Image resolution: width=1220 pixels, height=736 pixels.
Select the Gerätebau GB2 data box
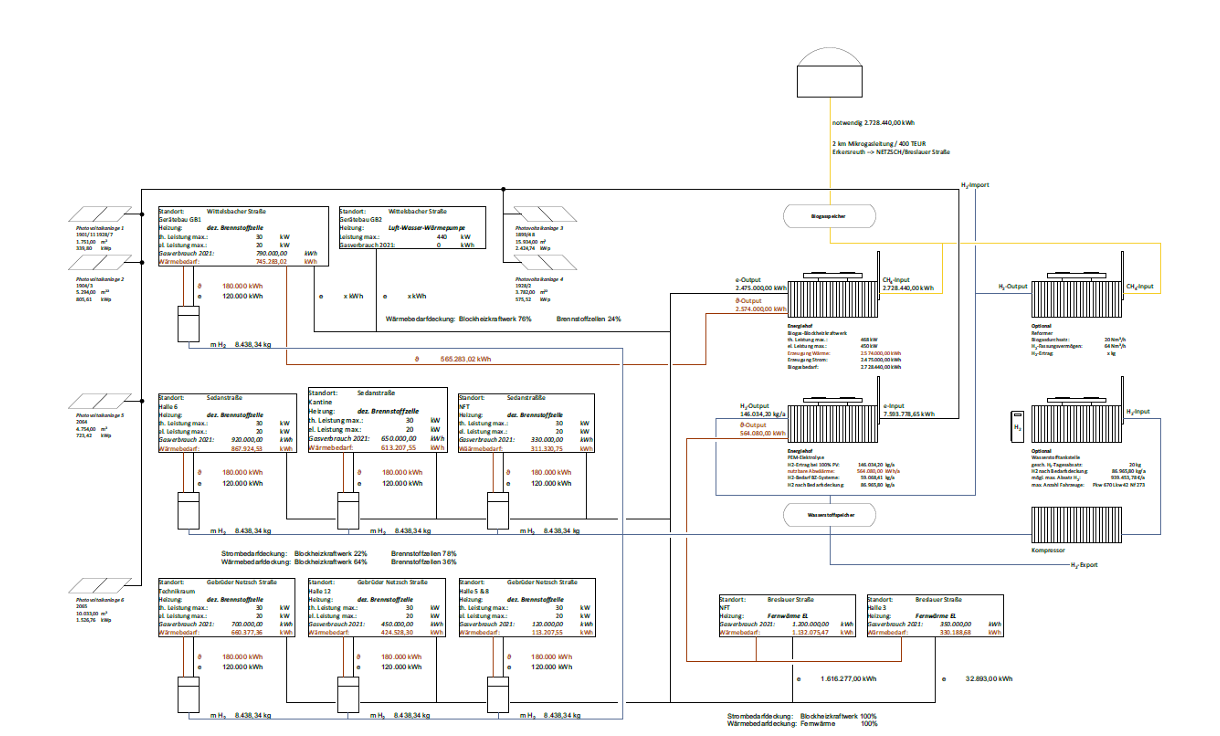412,228
